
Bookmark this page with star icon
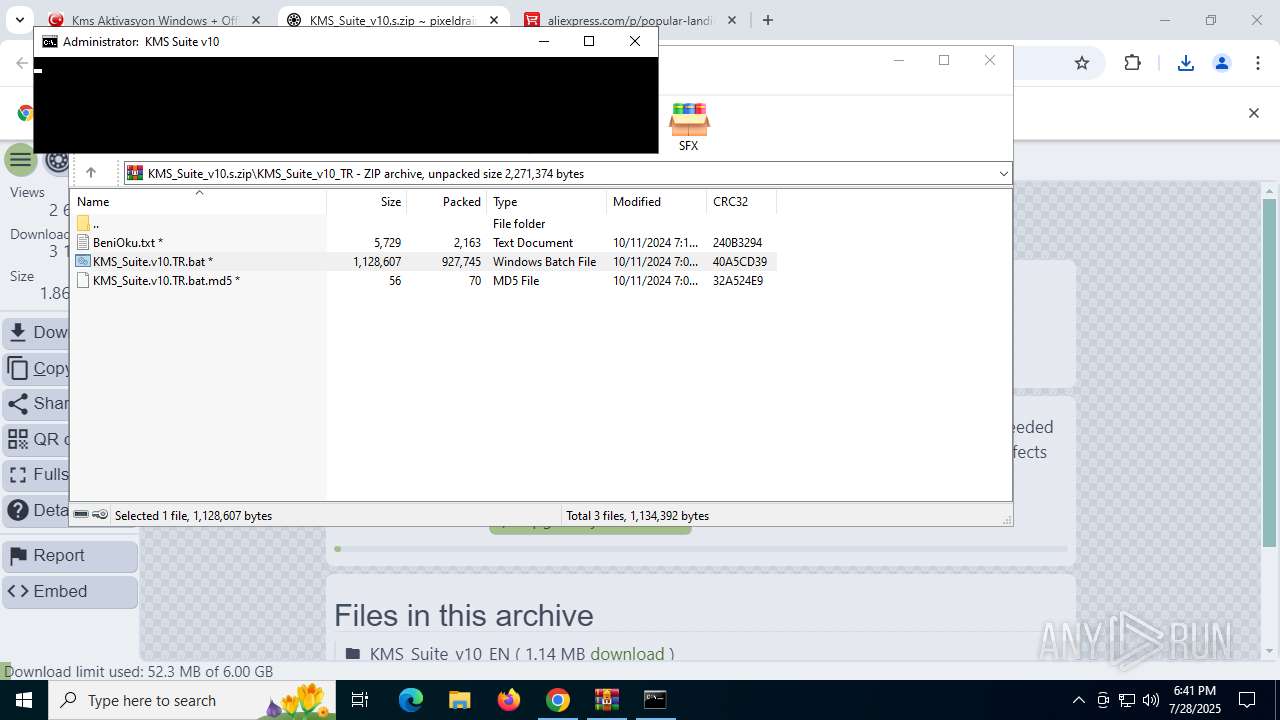click(1081, 63)
